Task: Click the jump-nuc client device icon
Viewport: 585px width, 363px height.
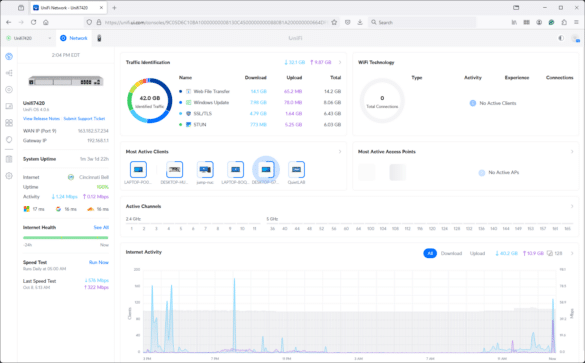Action: [x=205, y=170]
